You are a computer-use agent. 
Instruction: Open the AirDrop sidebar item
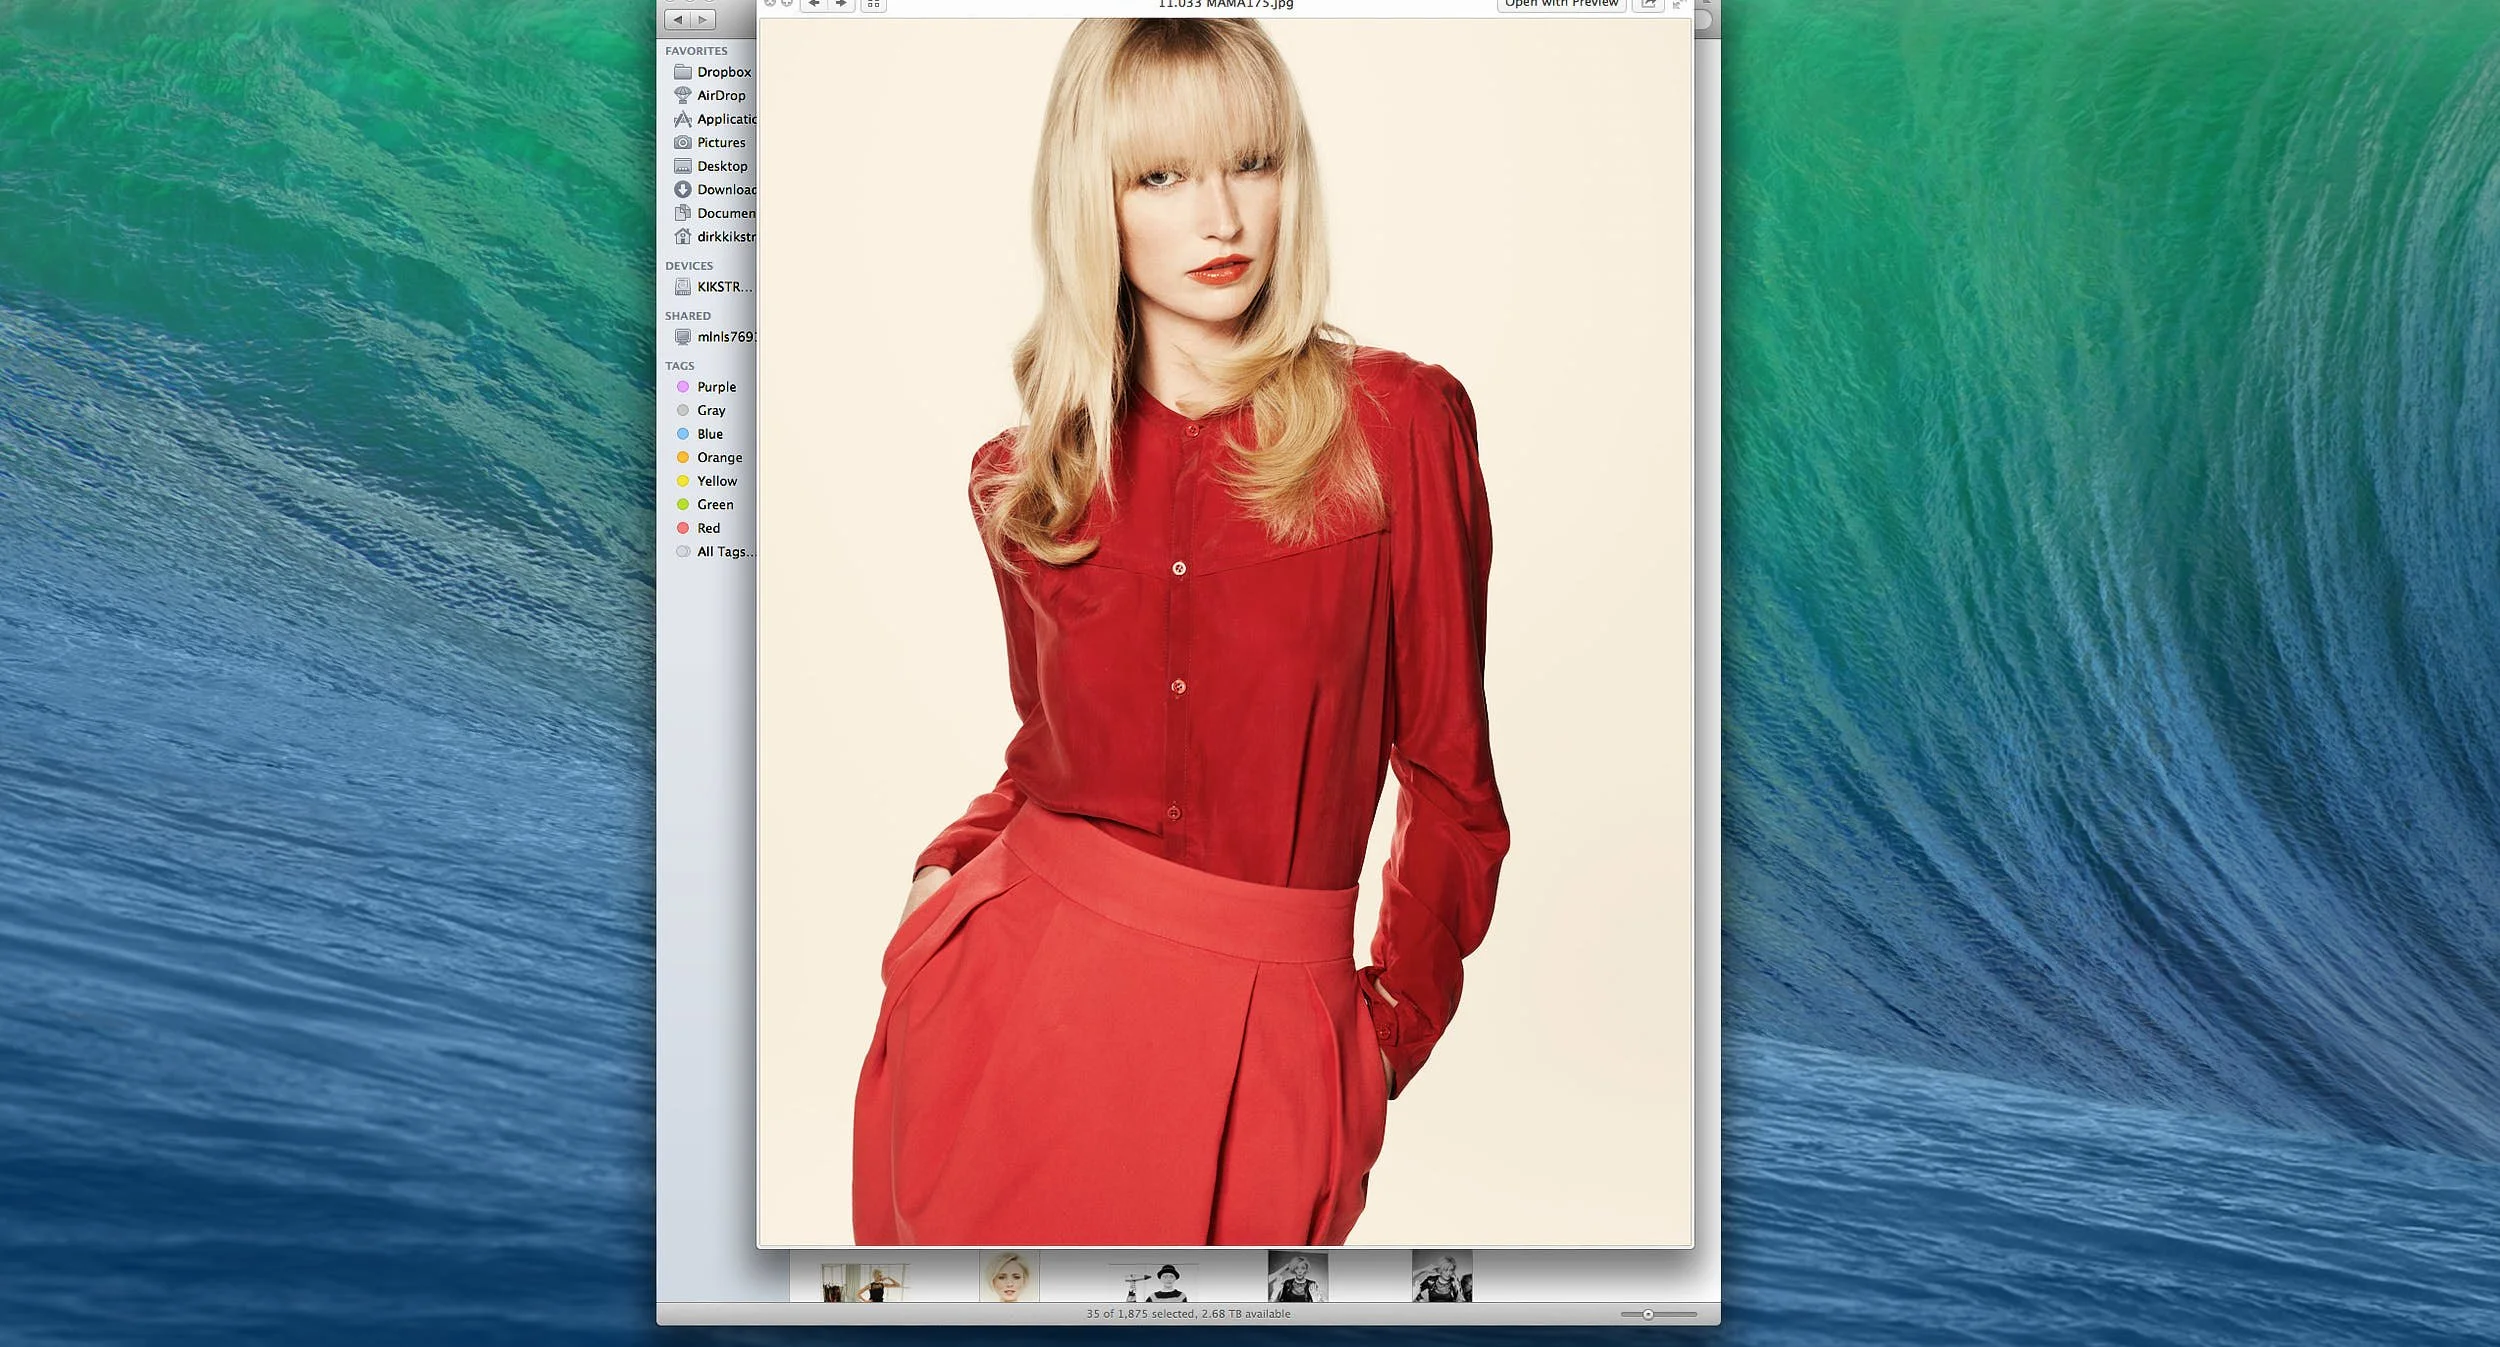click(x=720, y=95)
